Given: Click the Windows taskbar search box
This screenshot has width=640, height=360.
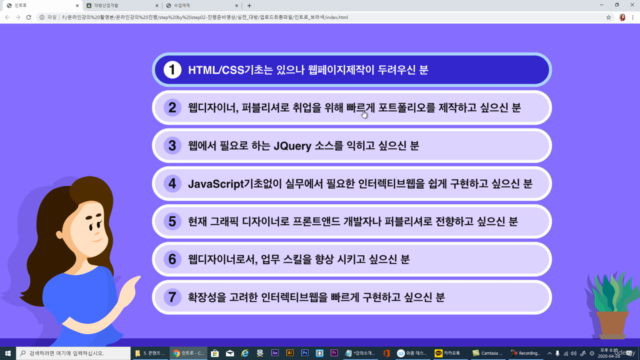Looking at the screenshot, I should [73, 353].
